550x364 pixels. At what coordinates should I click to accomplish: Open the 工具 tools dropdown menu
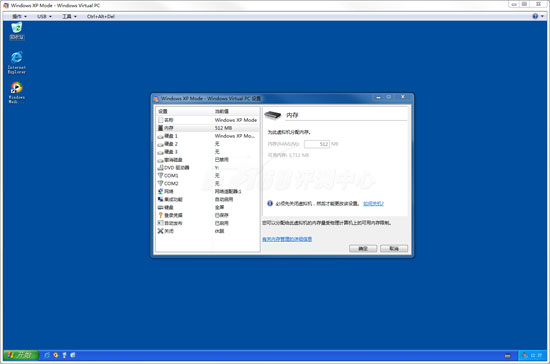pos(69,16)
